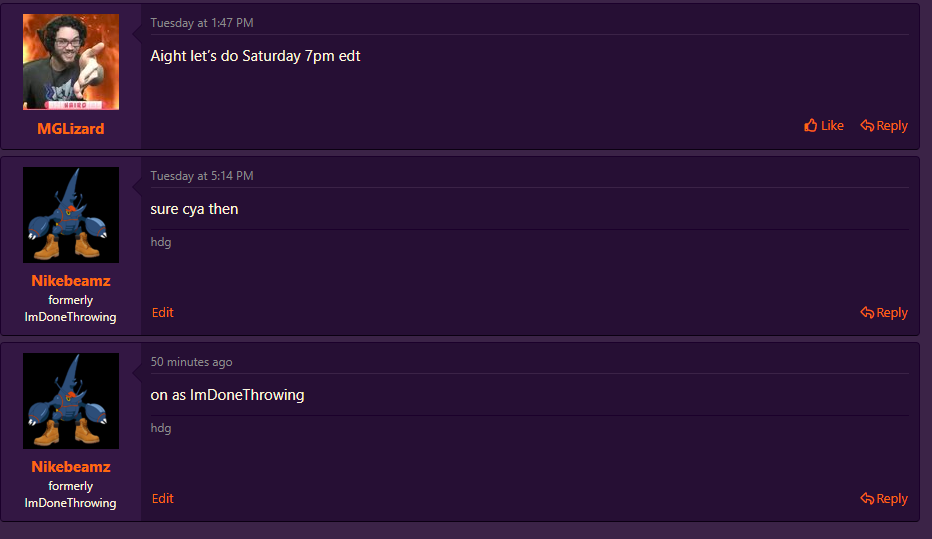Open Nikebeamz avatar beside the 50 minutes ago post
This screenshot has height=539, width=932.
[x=71, y=401]
